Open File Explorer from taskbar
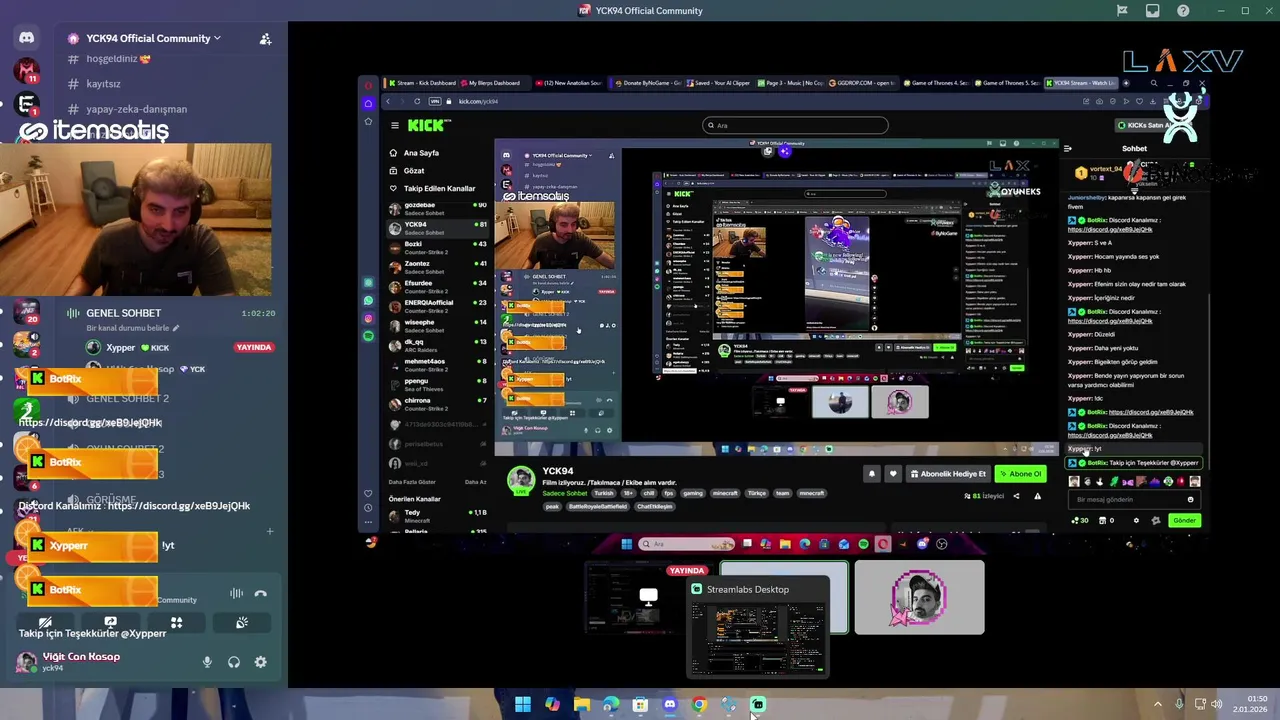1280x720 pixels. (582, 705)
